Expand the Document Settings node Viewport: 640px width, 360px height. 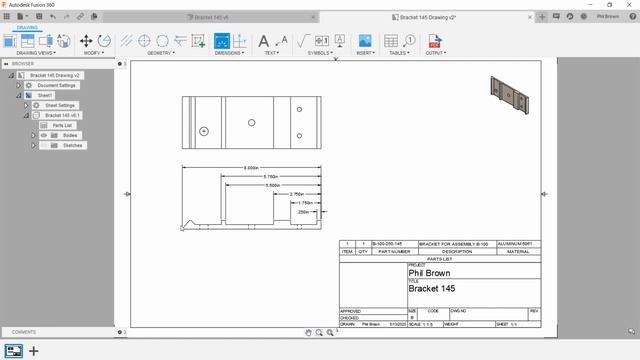point(18,85)
